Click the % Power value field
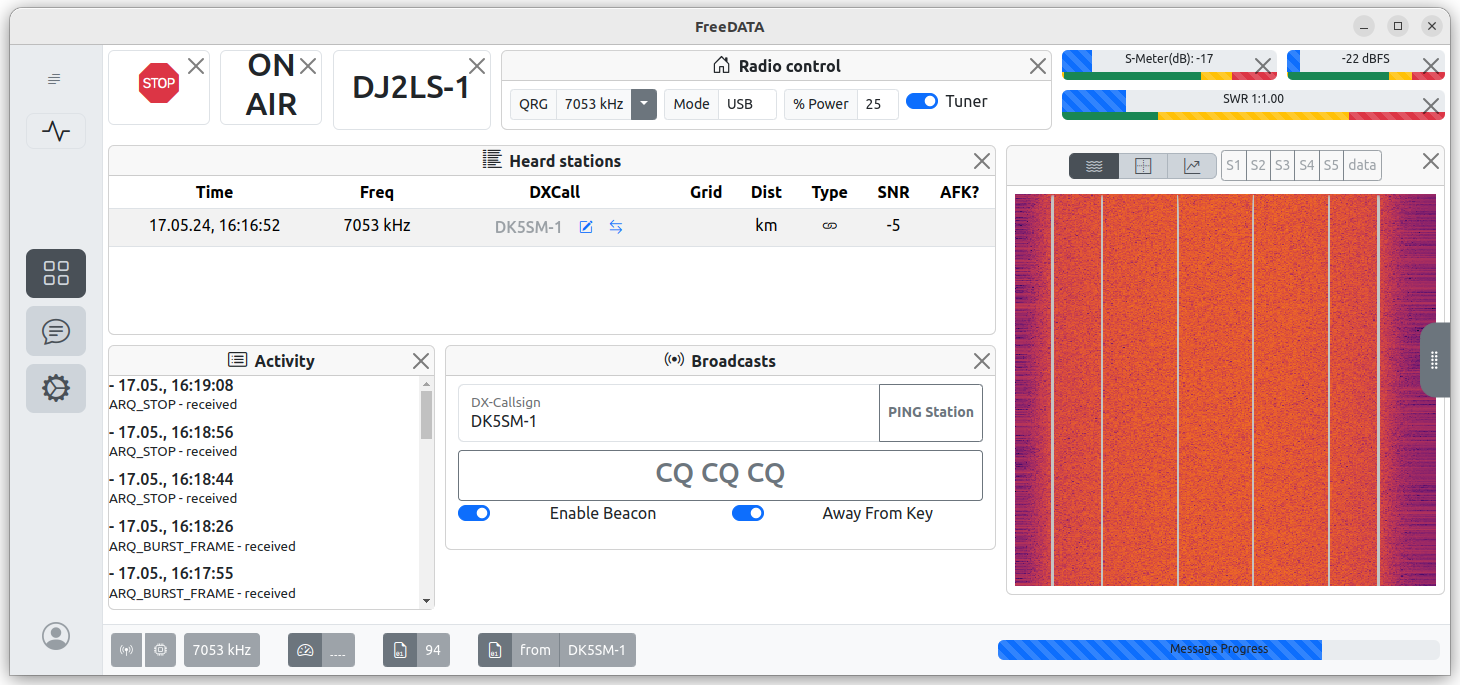The height and width of the screenshot is (685, 1460). [x=877, y=104]
